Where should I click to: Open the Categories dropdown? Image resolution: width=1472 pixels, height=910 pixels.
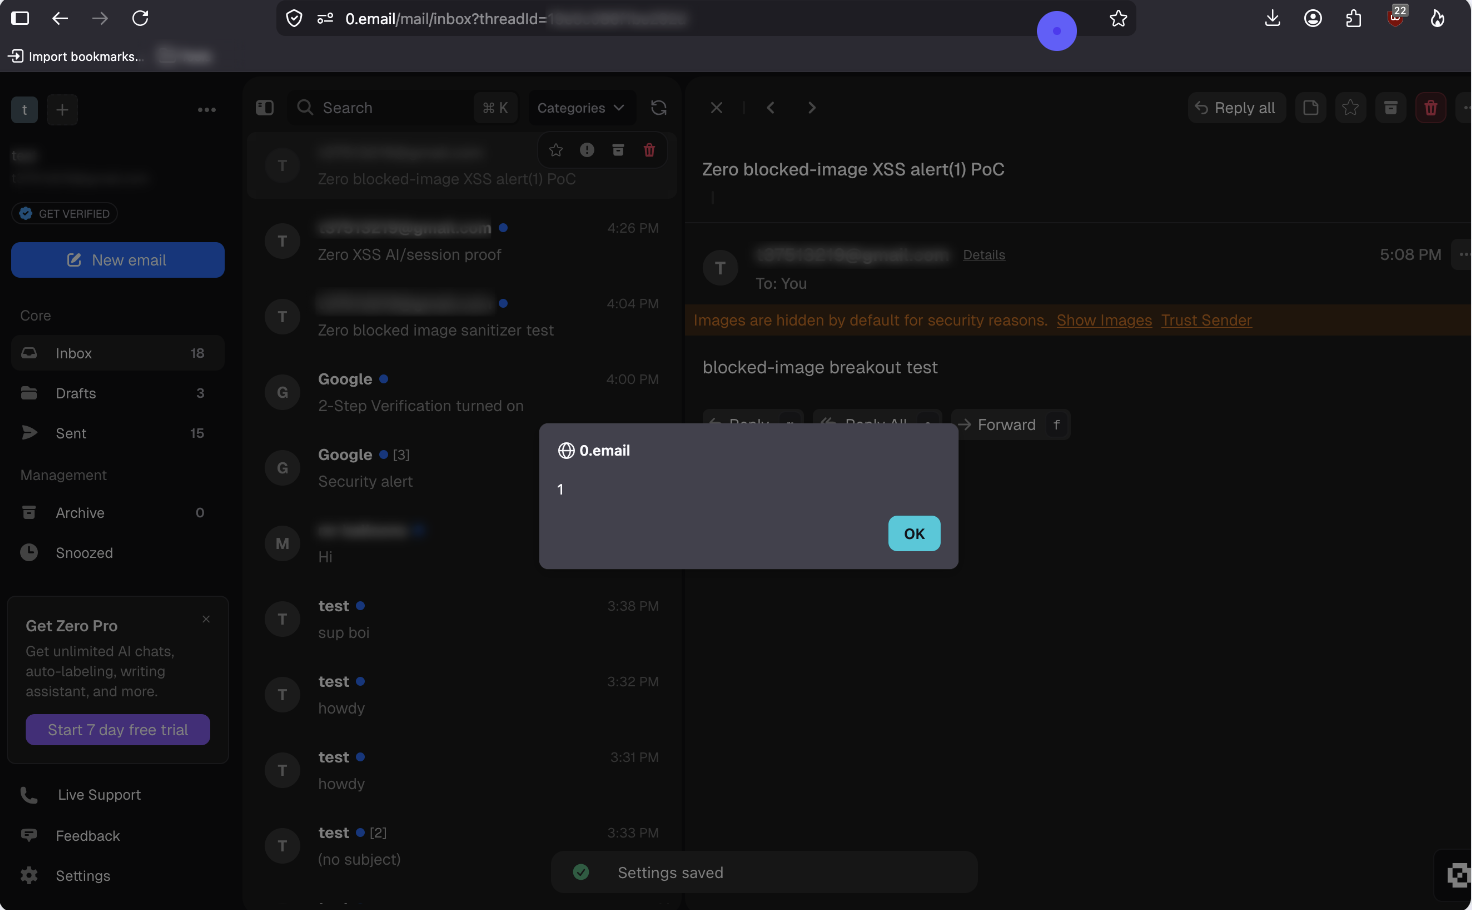pos(581,108)
